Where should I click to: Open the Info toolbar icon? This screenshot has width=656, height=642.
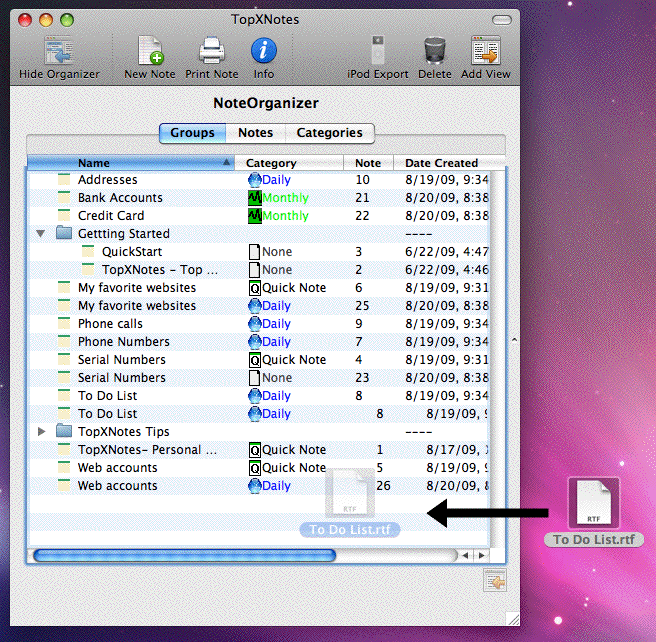click(264, 50)
